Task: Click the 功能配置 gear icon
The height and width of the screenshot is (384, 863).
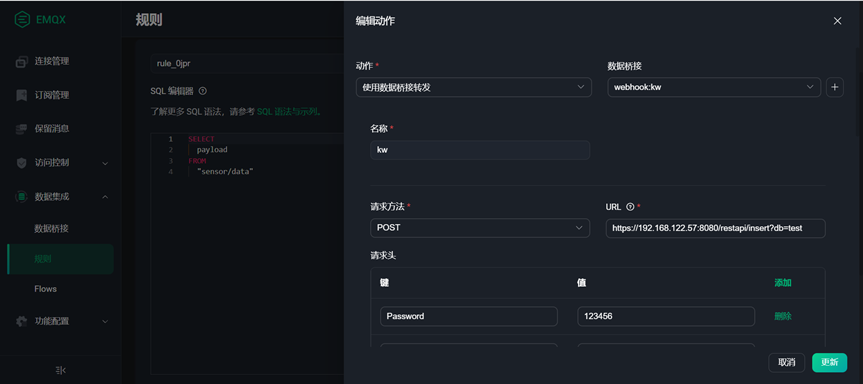Action: (x=21, y=321)
